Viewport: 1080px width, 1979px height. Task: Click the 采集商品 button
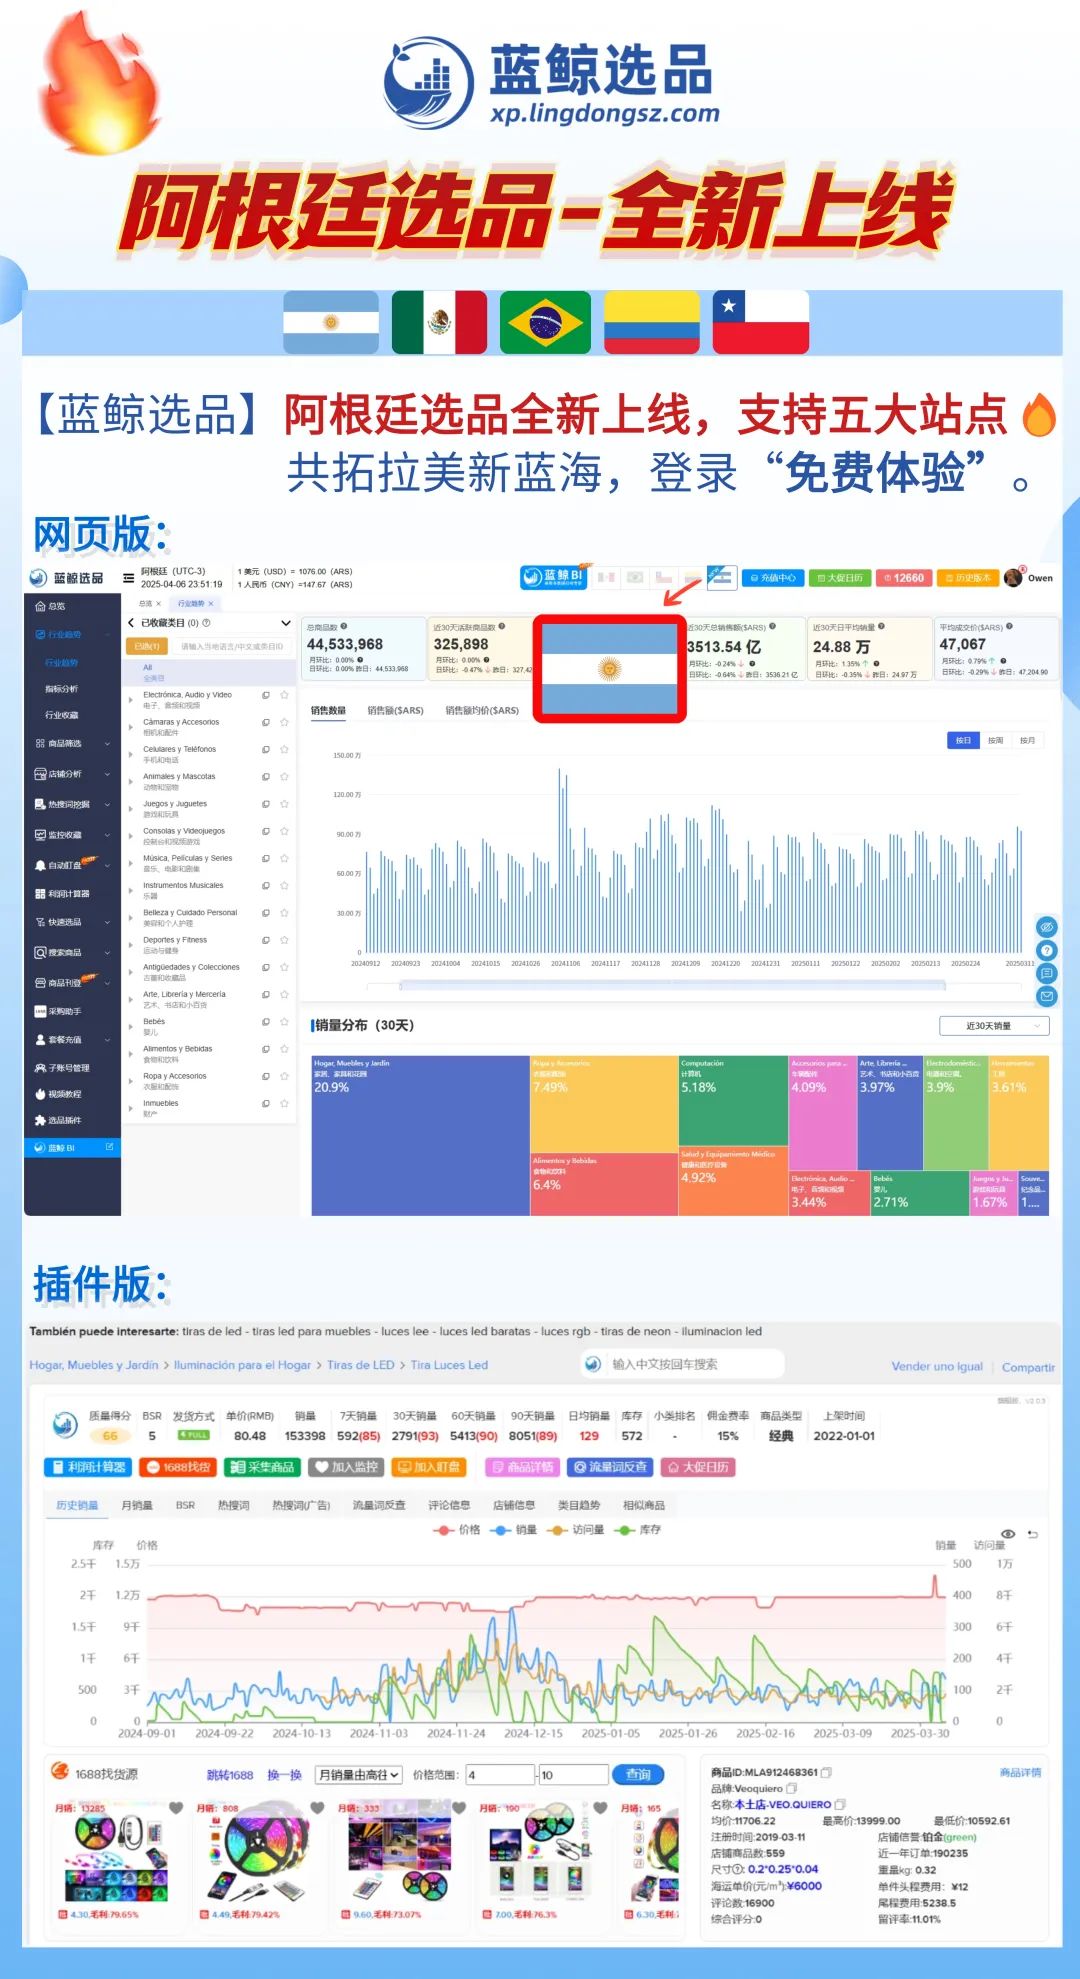point(262,1467)
